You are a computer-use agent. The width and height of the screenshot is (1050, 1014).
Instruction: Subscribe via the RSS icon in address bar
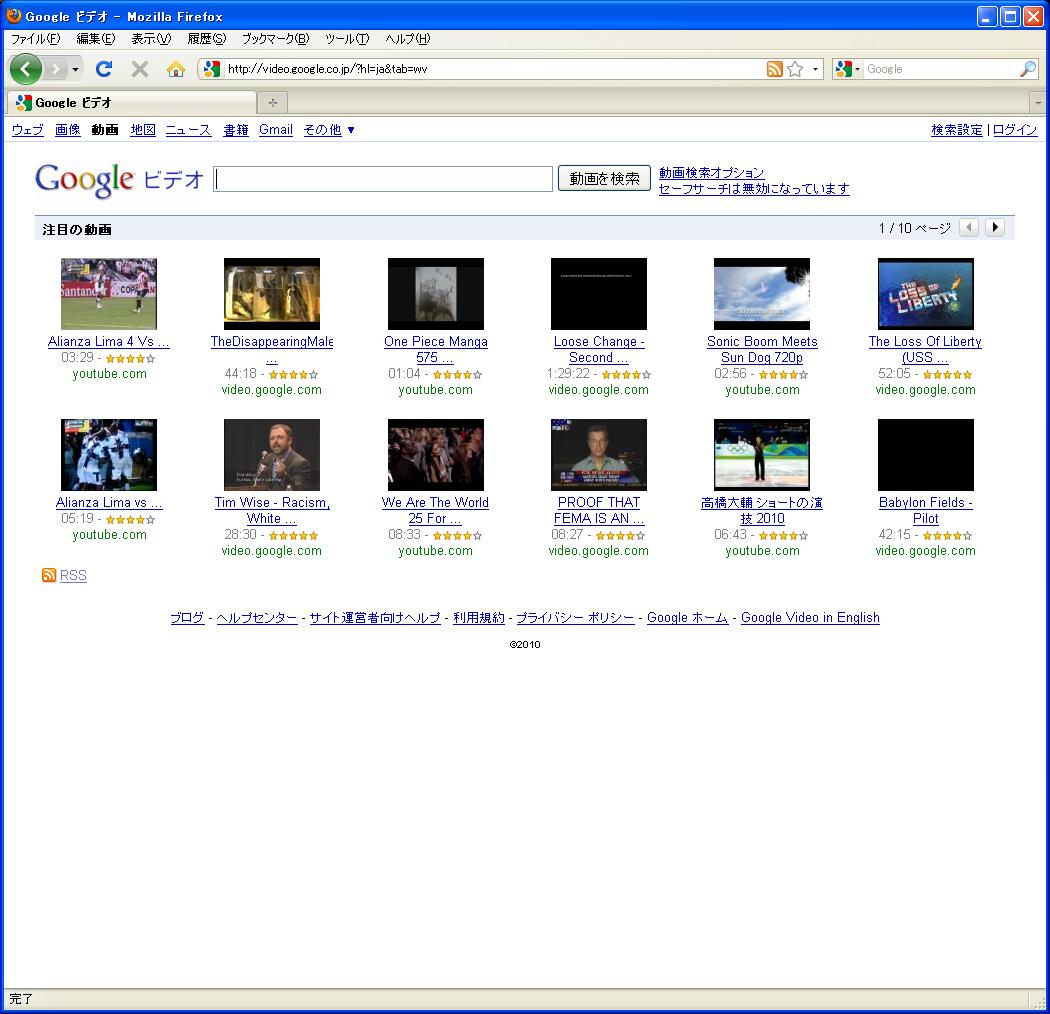[x=774, y=68]
